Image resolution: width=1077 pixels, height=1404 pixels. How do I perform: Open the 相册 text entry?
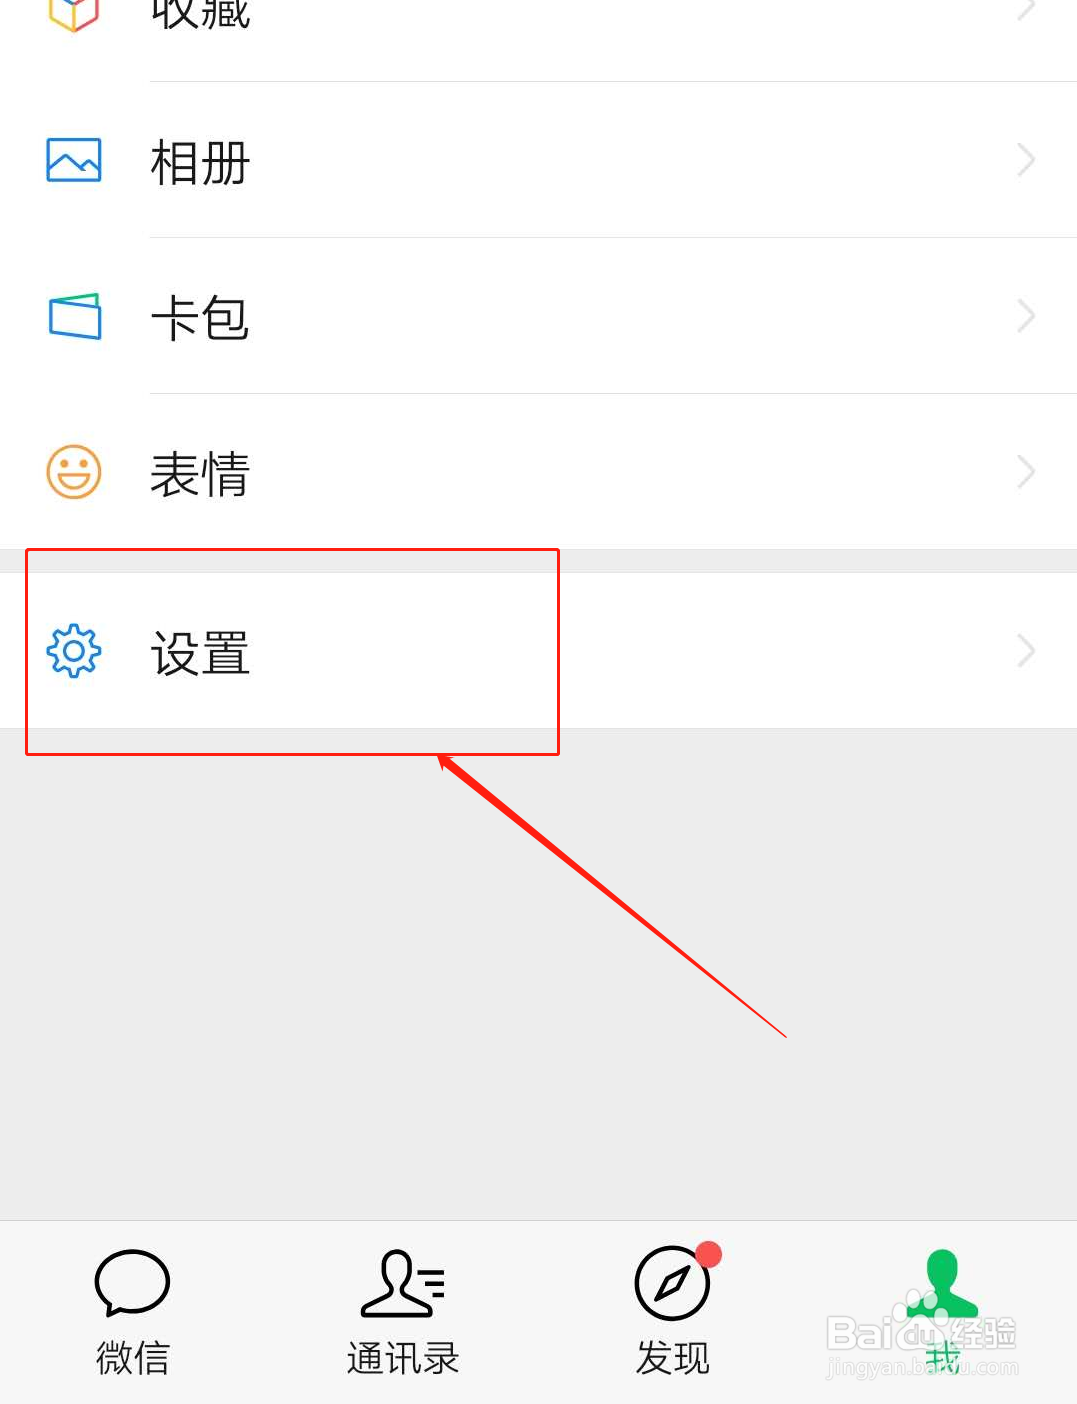(x=200, y=163)
